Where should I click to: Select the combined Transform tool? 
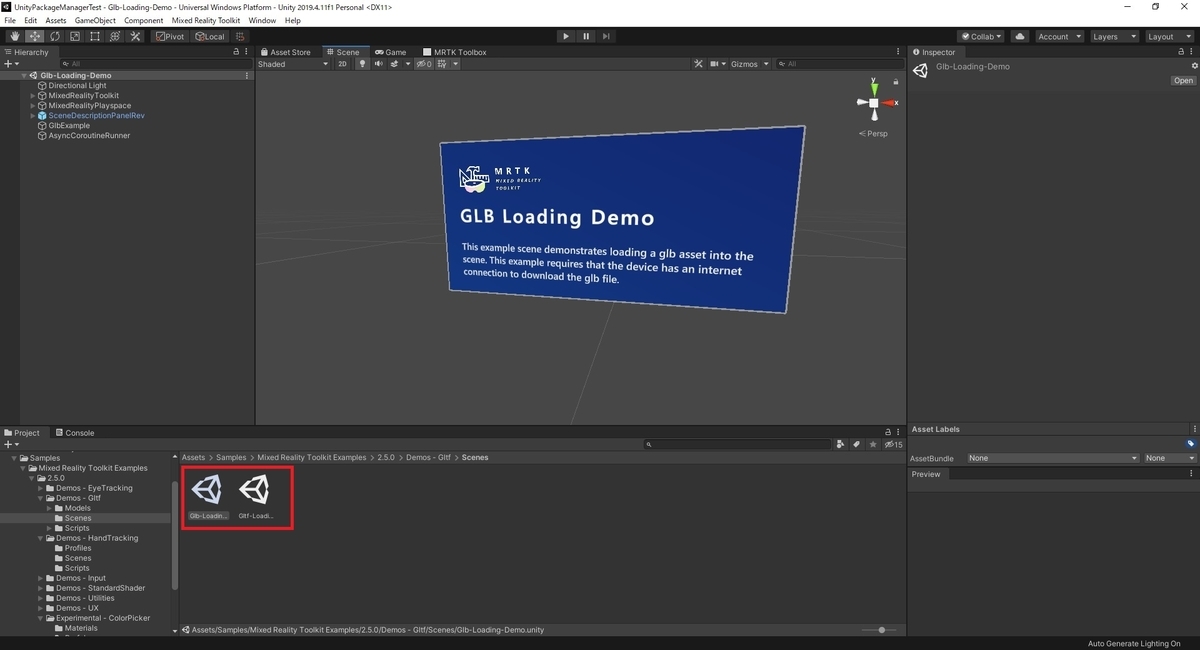pos(114,36)
